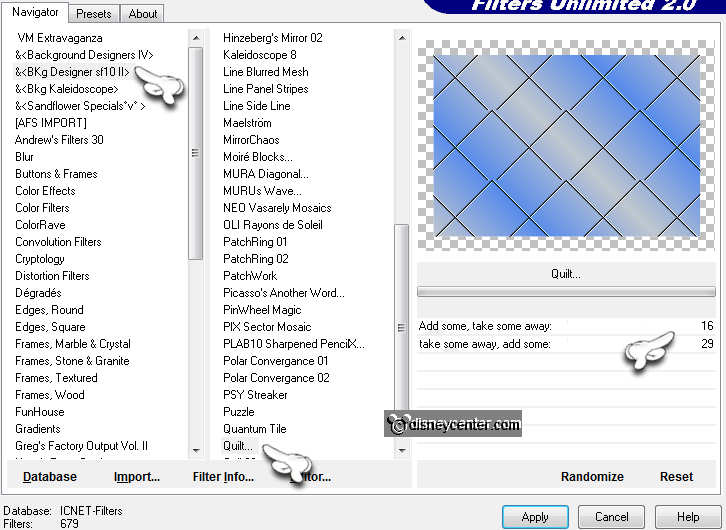Screen dimensions: 726x530
Task: Click Randomize settings
Action: (x=592, y=476)
